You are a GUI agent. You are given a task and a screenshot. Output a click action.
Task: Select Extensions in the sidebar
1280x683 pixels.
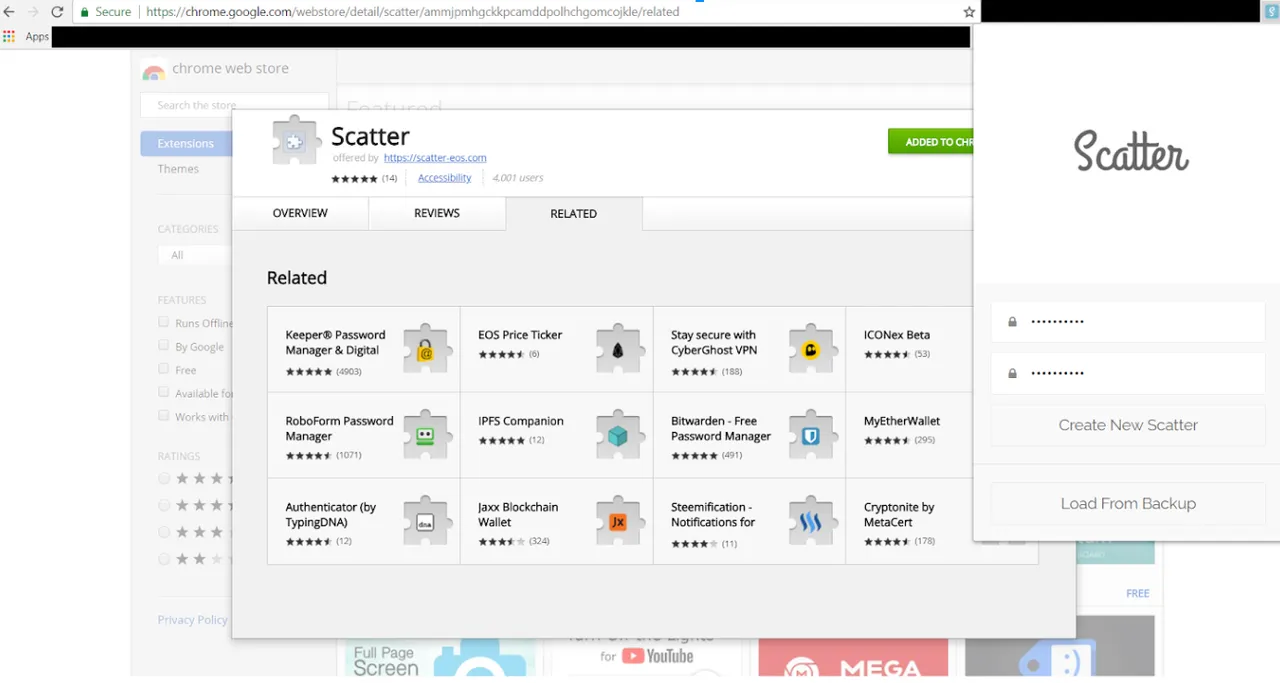(x=186, y=143)
